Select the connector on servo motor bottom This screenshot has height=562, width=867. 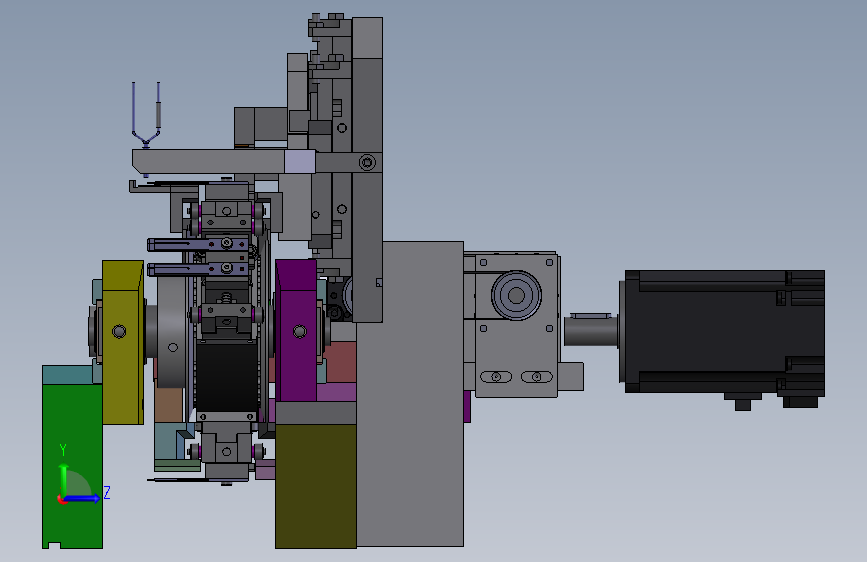click(x=743, y=402)
